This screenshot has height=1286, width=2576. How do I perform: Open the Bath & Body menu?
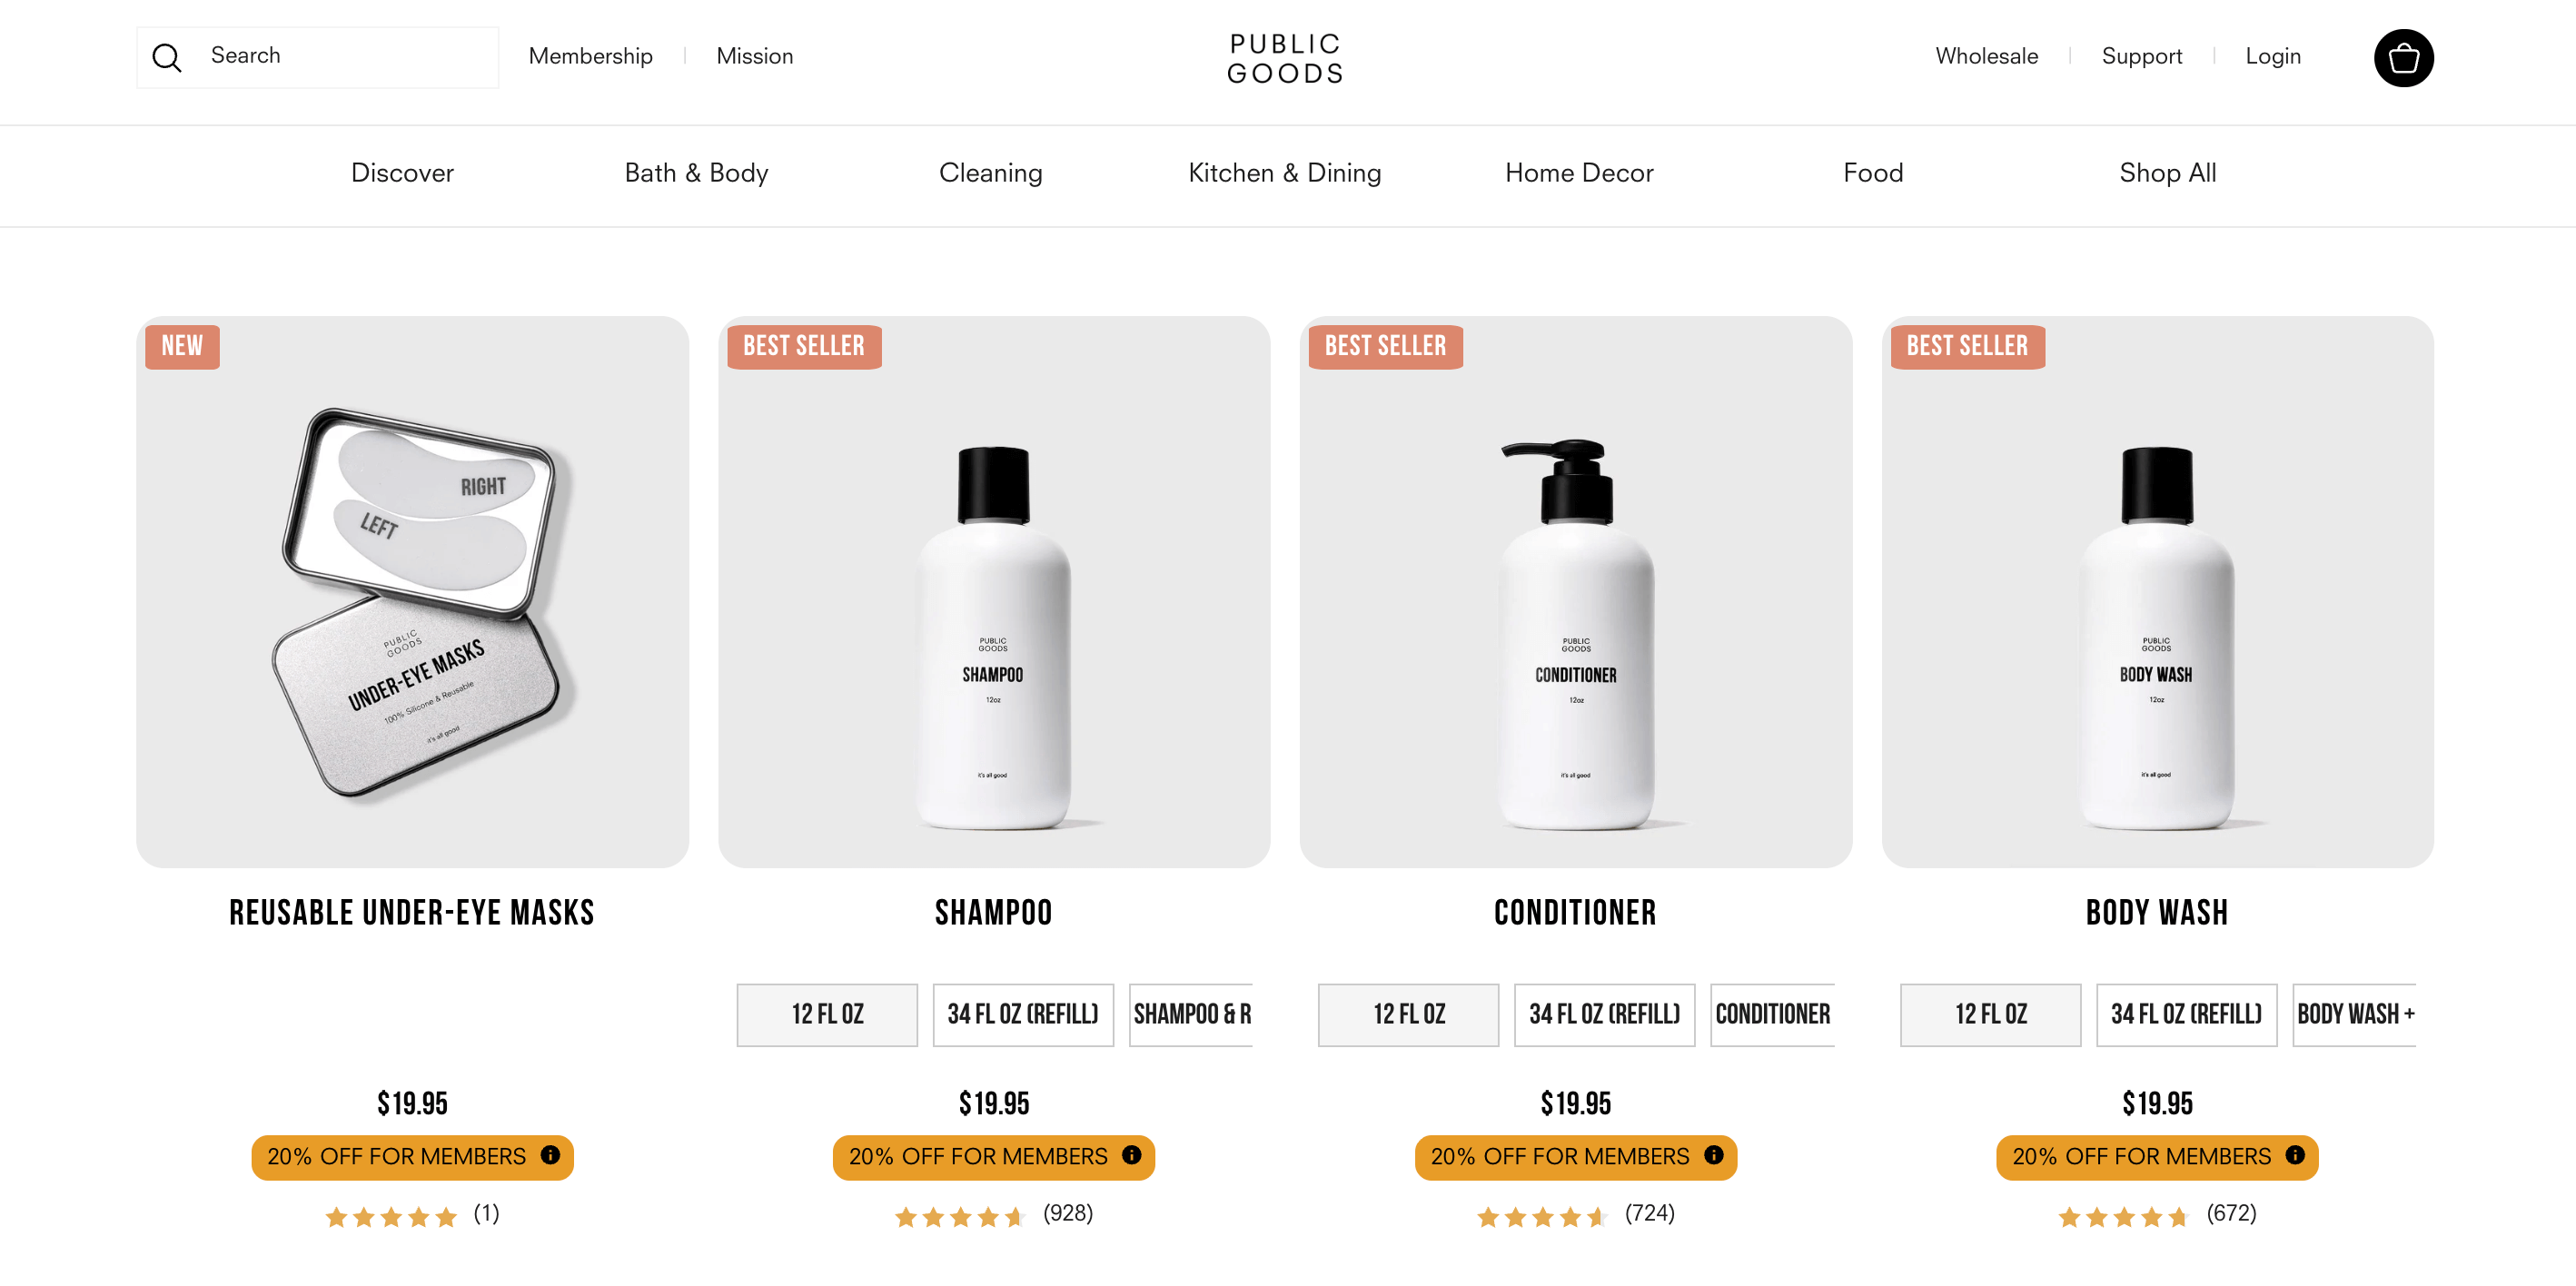pyautogui.click(x=696, y=173)
